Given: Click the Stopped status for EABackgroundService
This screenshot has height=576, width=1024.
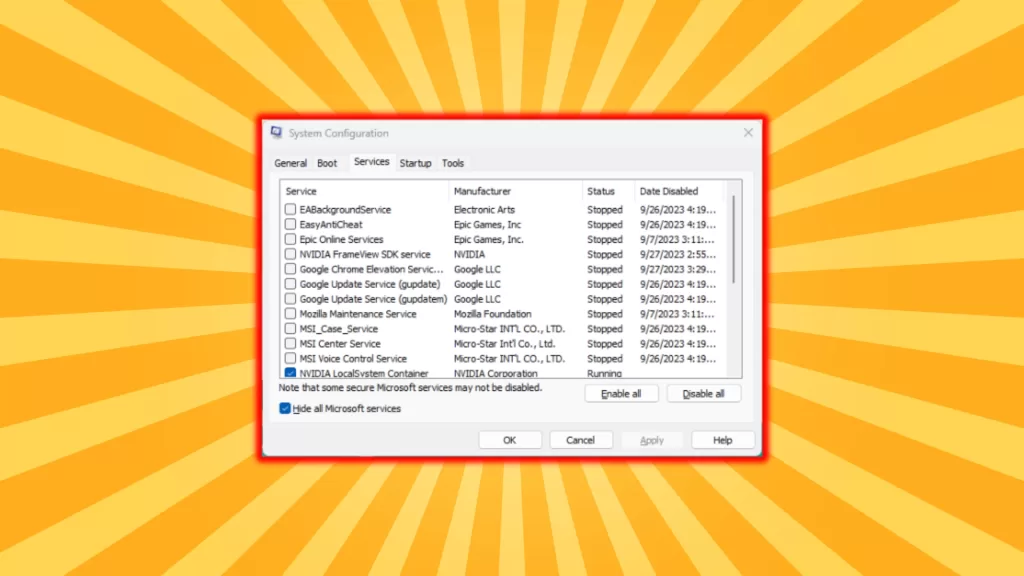Looking at the screenshot, I should point(605,210).
